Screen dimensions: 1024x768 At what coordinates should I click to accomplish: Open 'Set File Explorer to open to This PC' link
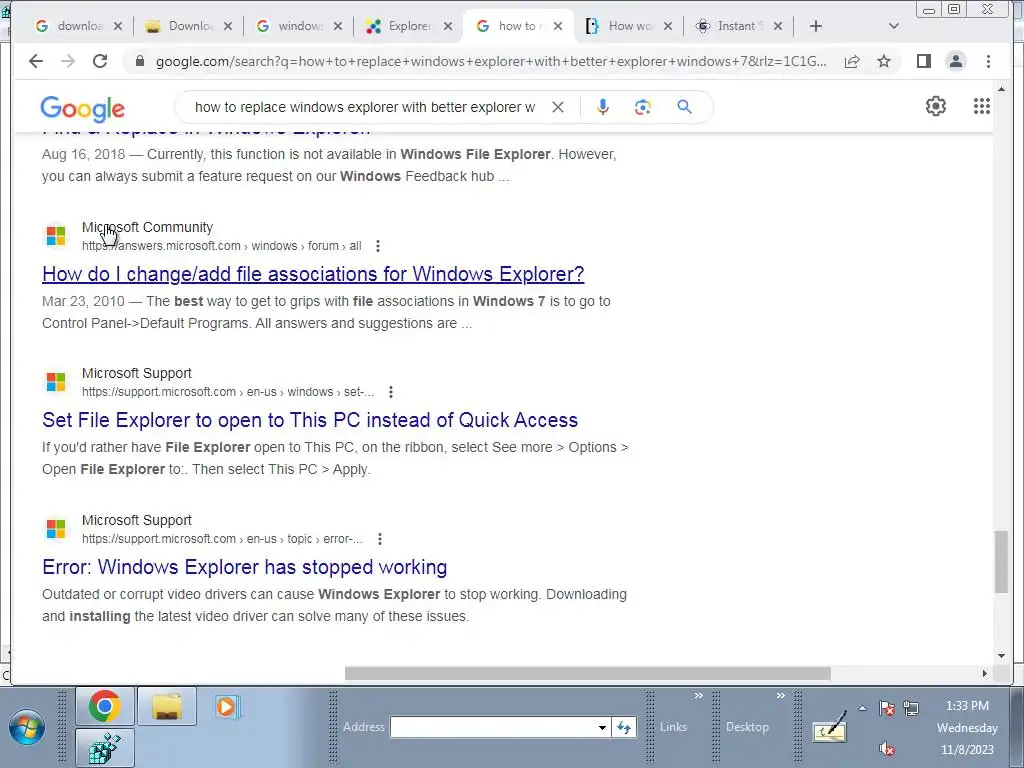tap(310, 420)
